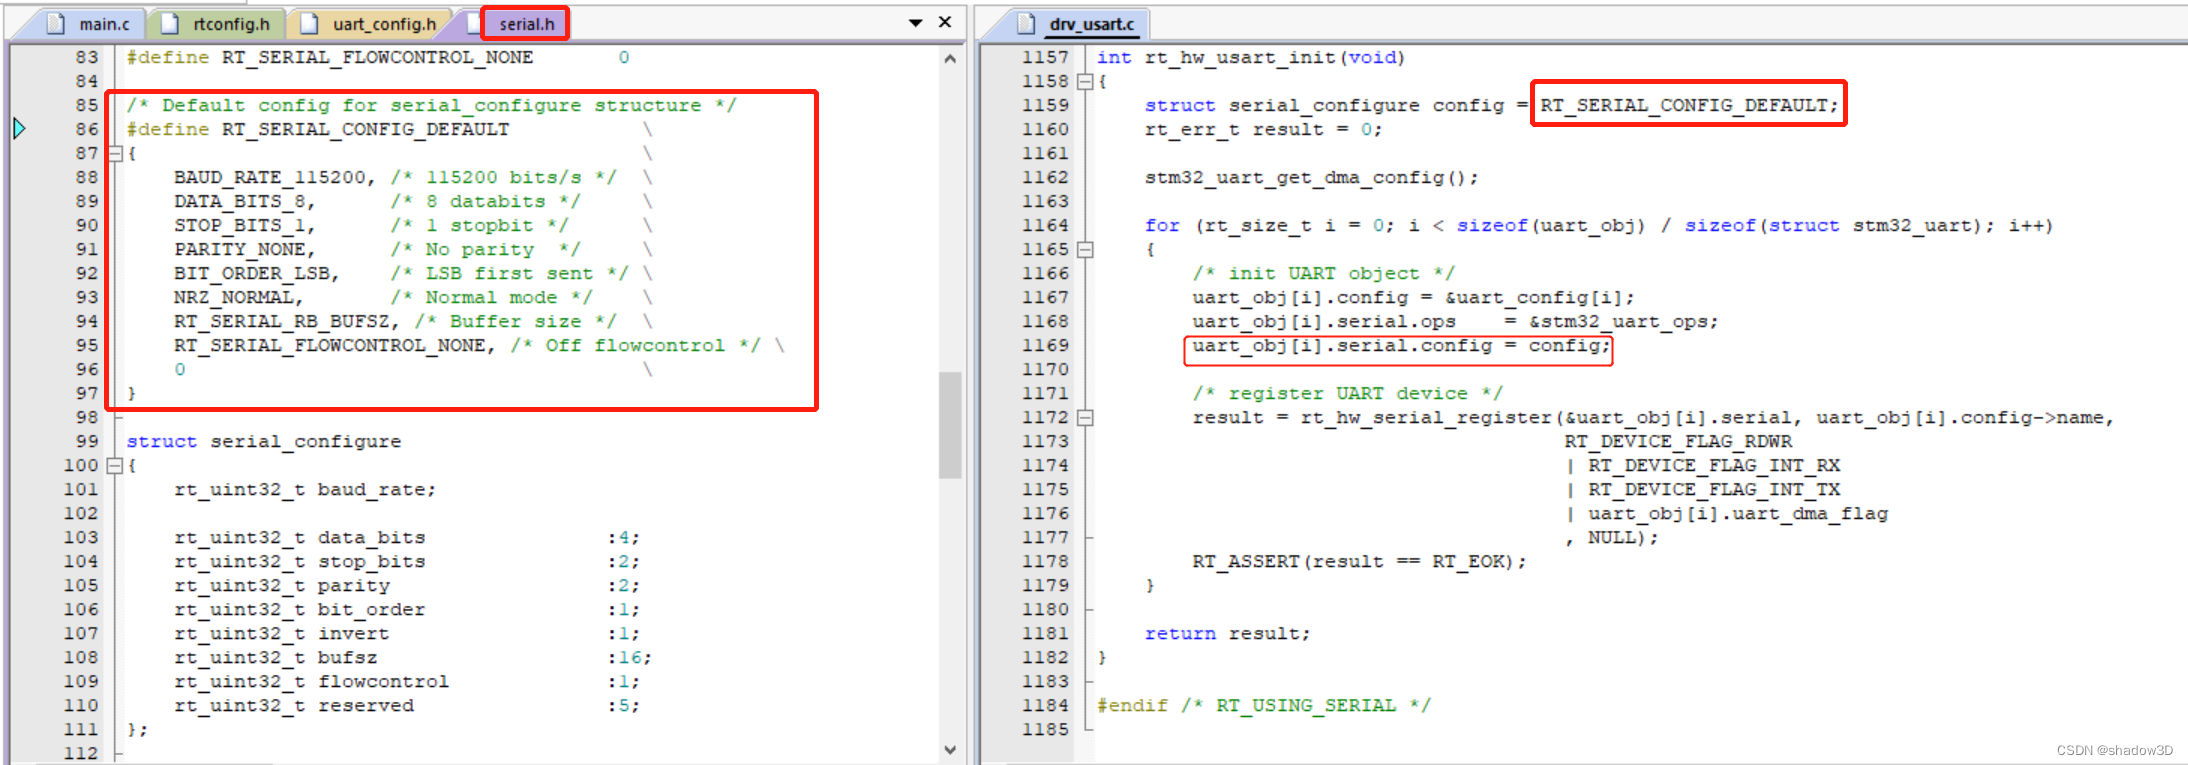Click RT_SERIAL_CONFIG_DEFAULT on line 1159

pyautogui.click(x=1683, y=105)
